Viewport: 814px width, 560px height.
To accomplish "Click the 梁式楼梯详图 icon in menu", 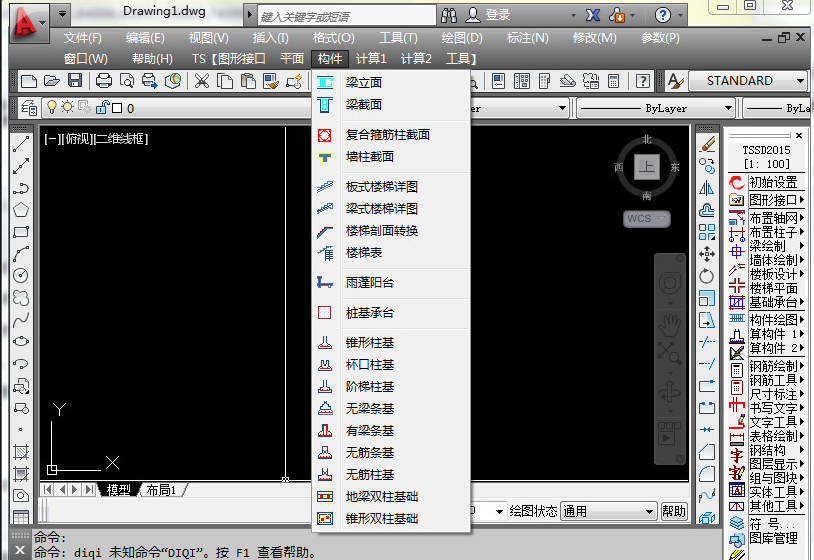I will click(325, 209).
